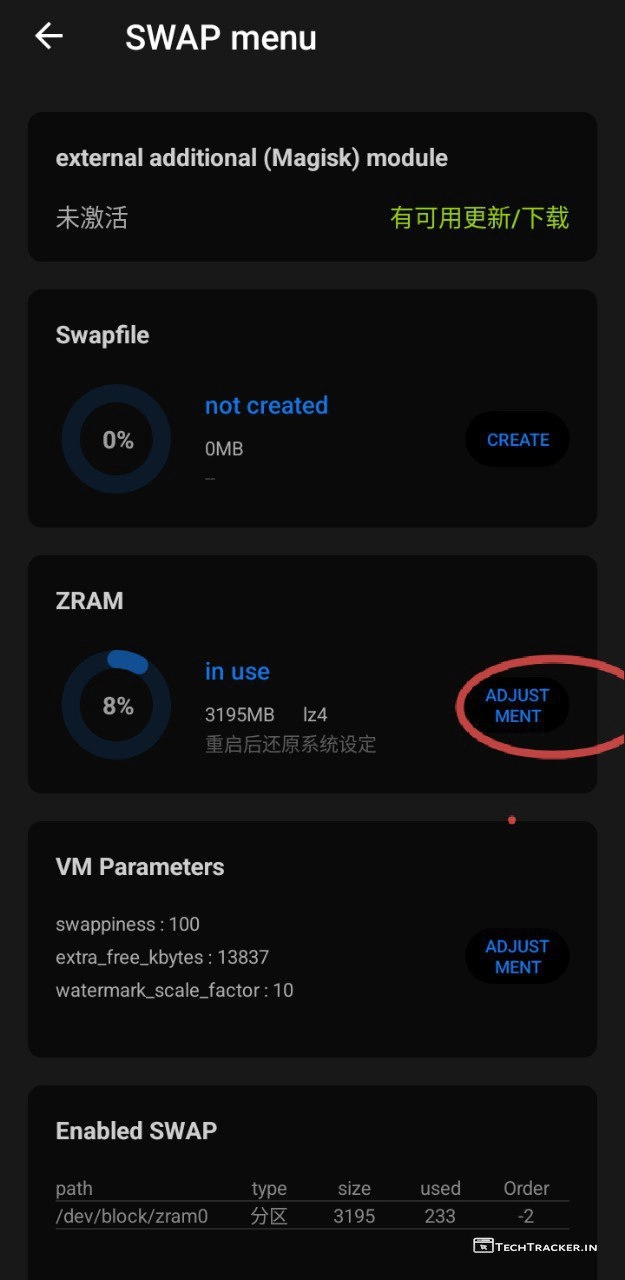Tap the Swapfile 0% circular usage indicator
The image size is (625, 1280).
(x=117, y=440)
